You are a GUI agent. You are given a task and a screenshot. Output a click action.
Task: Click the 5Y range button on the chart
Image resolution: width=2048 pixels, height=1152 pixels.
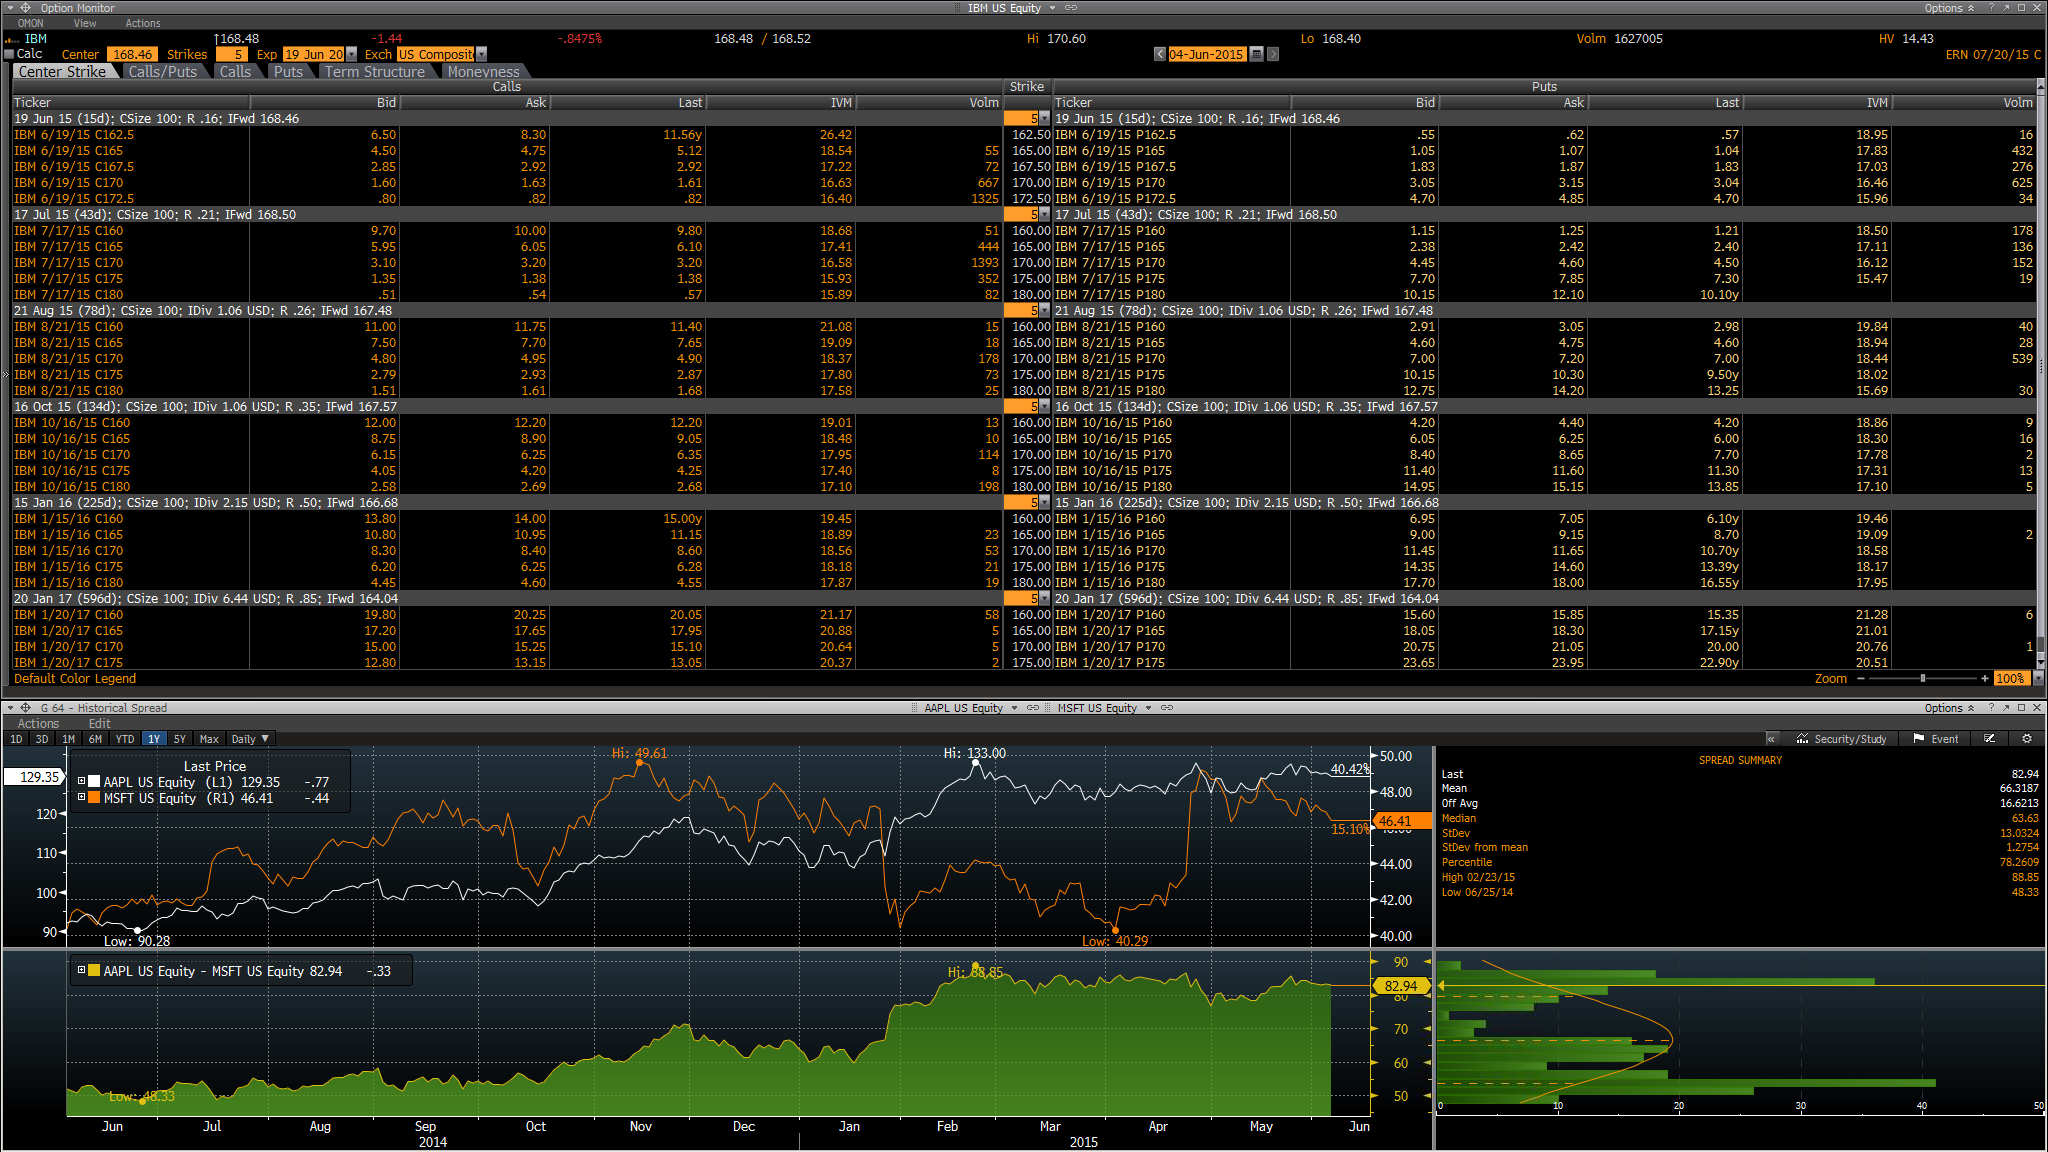(x=179, y=738)
